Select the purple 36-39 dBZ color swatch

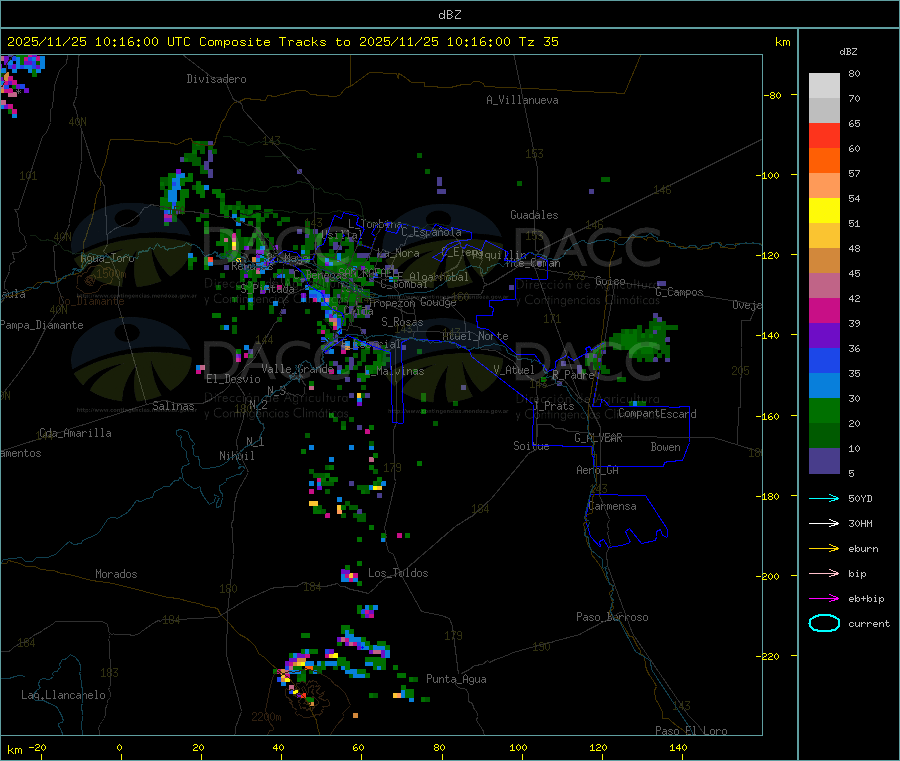point(824,336)
